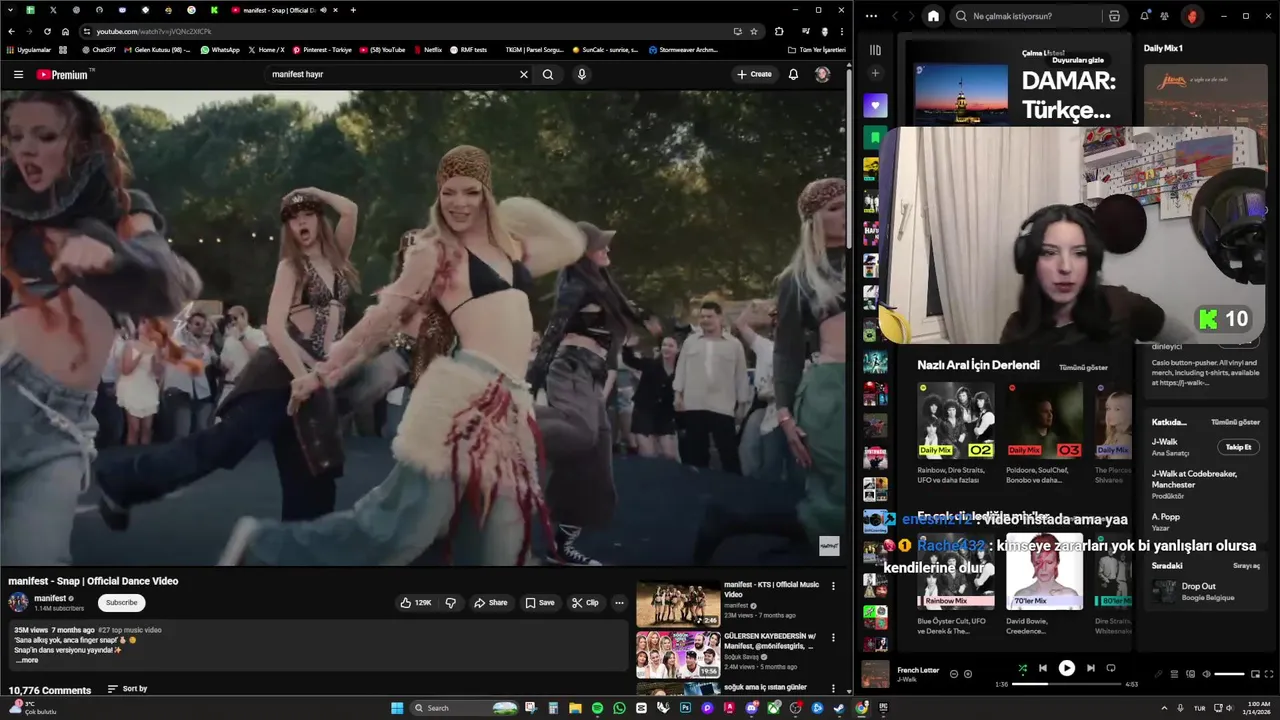Image resolution: width=1280 pixels, height=720 pixels.
Task: Open options for GÜLERSEN KAYBEDERSİN suggestion
Action: (833, 638)
